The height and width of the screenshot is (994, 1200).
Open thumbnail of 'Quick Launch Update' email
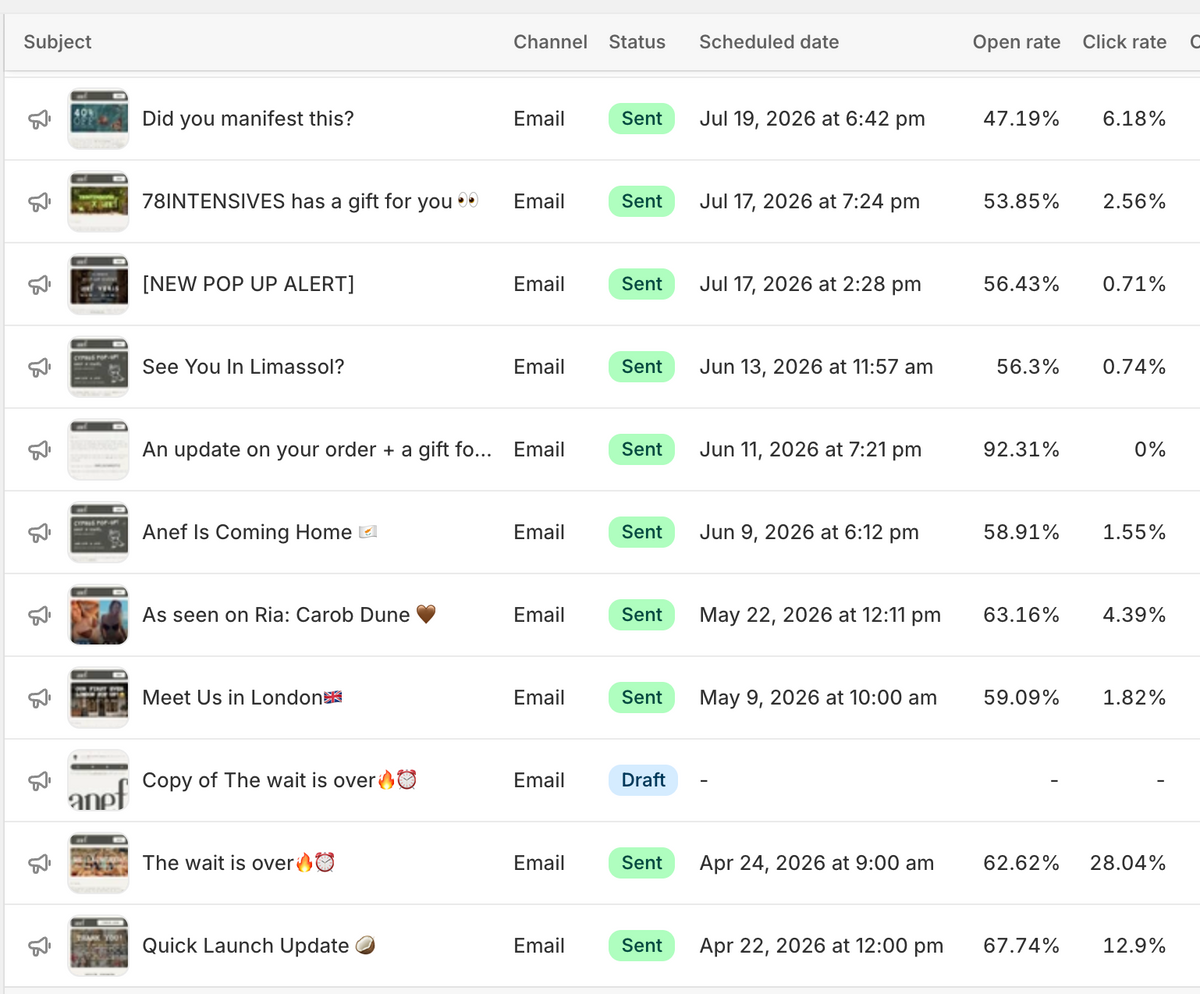(98, 946)
